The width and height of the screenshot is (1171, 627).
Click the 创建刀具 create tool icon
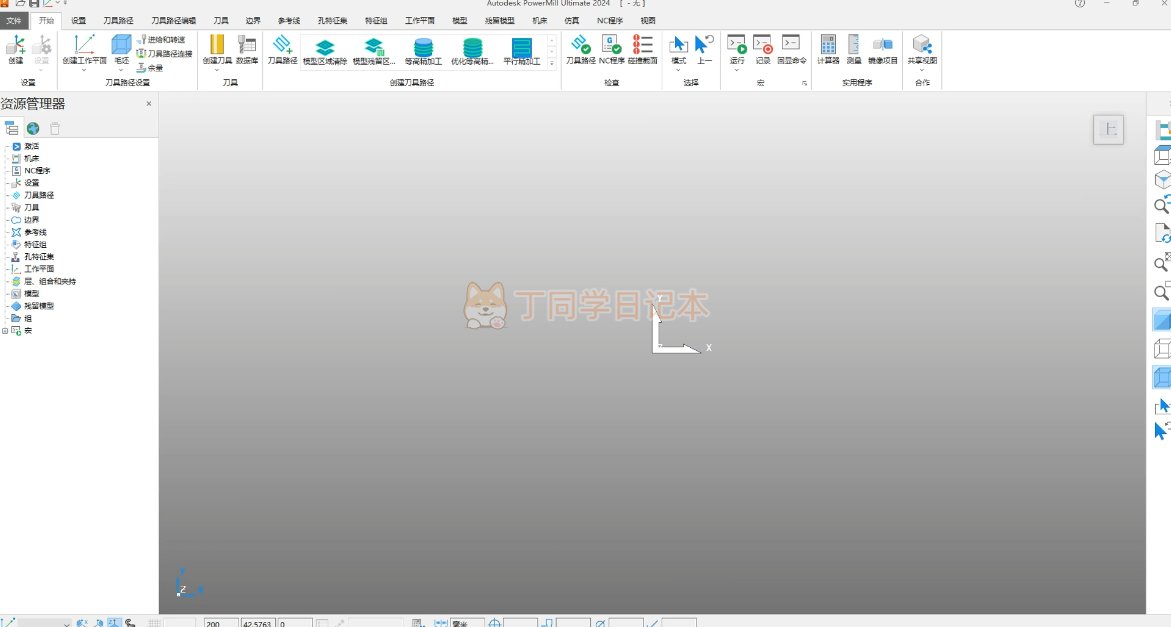point(217,49)
